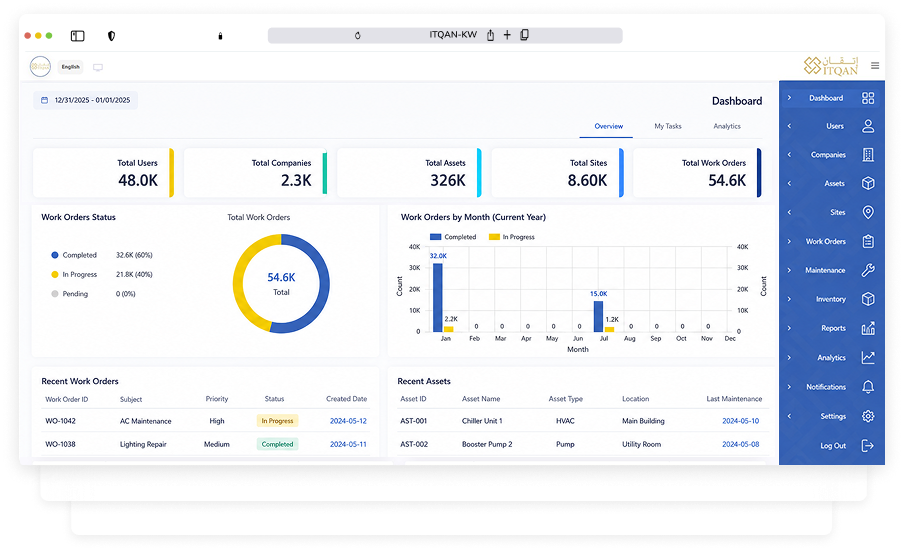Open the hamburger menu beside ITQAN logo
The height and width of the screenshot is (551, 905).
coord(875,66)
